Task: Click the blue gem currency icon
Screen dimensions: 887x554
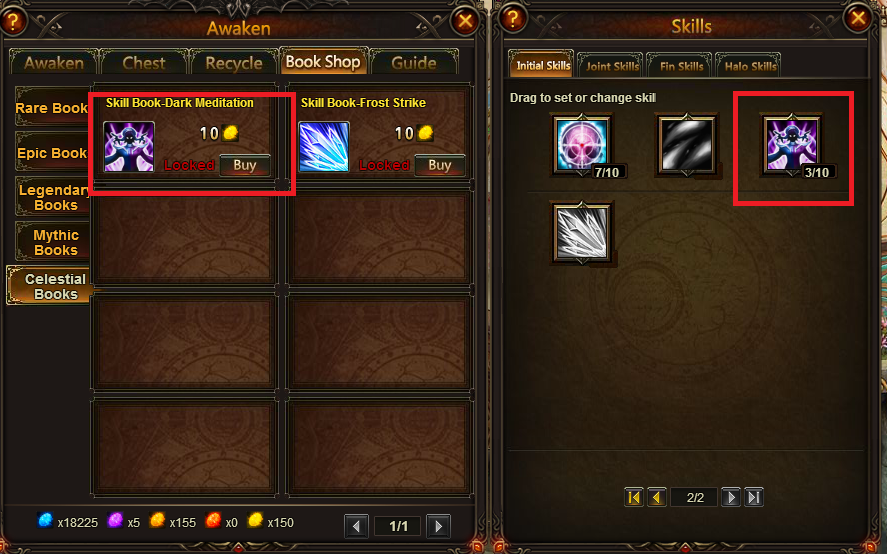Action: click(45, 520)
